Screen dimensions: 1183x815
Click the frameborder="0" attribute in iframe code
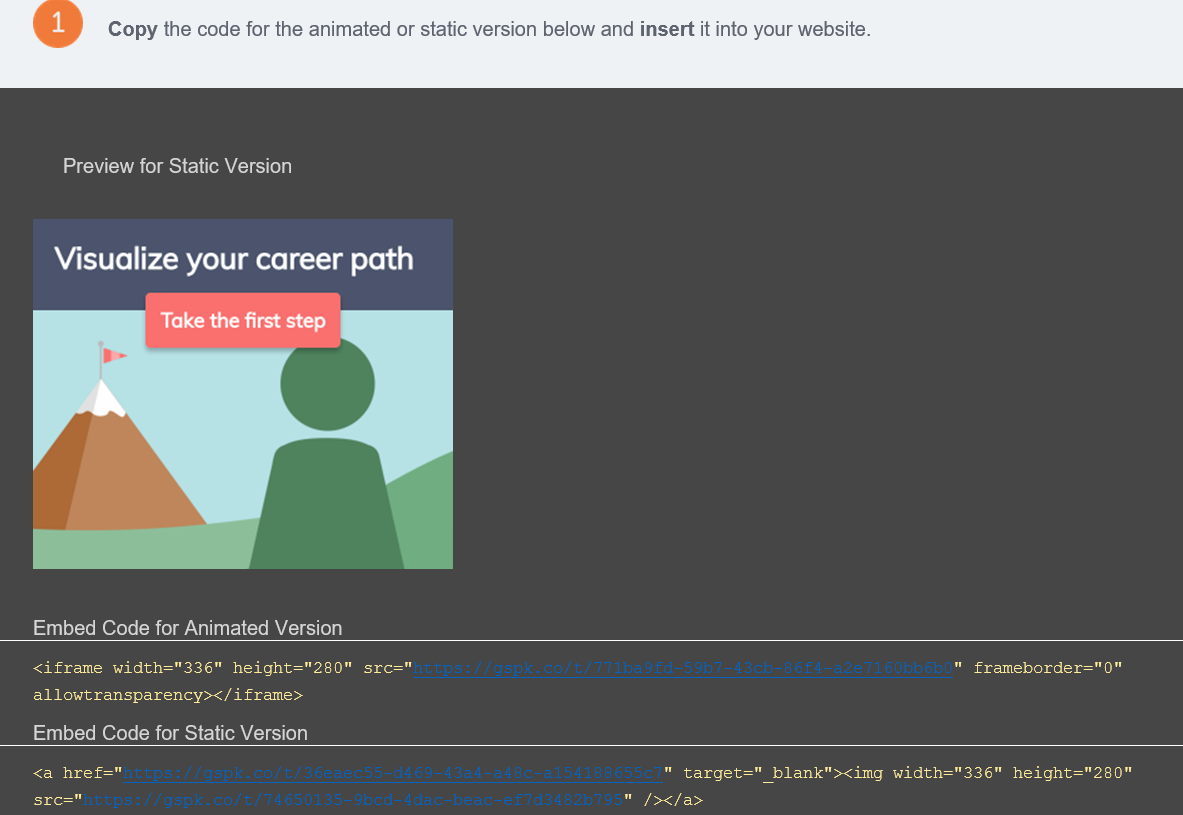(x=1047, y=668)
